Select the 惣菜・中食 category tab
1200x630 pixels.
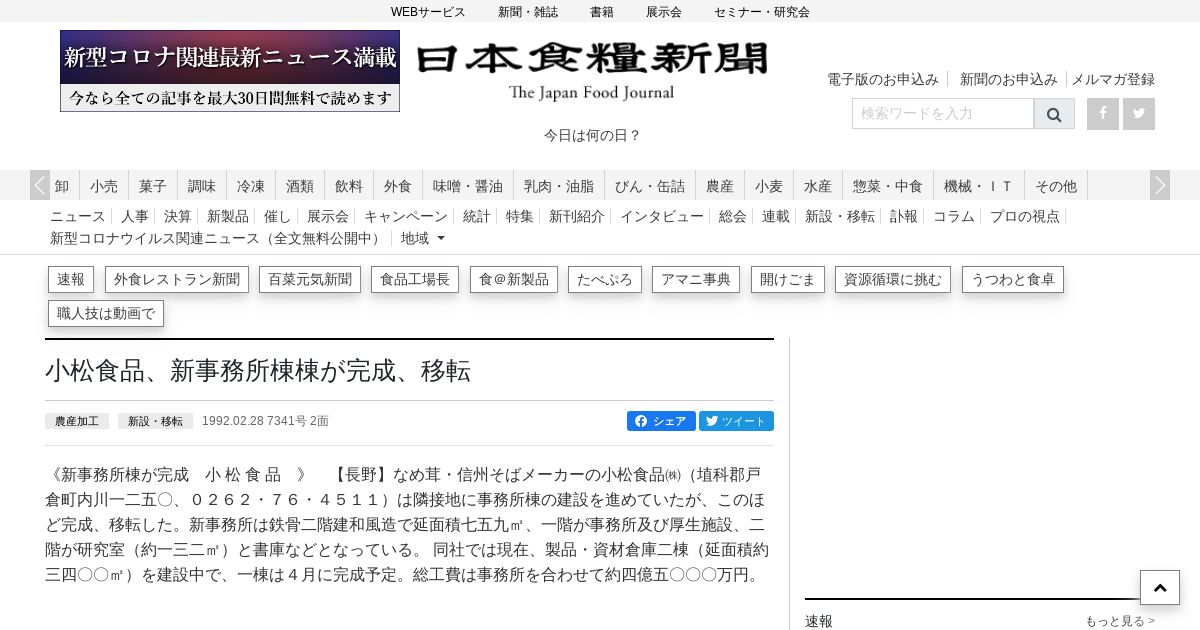pos(888,186)
